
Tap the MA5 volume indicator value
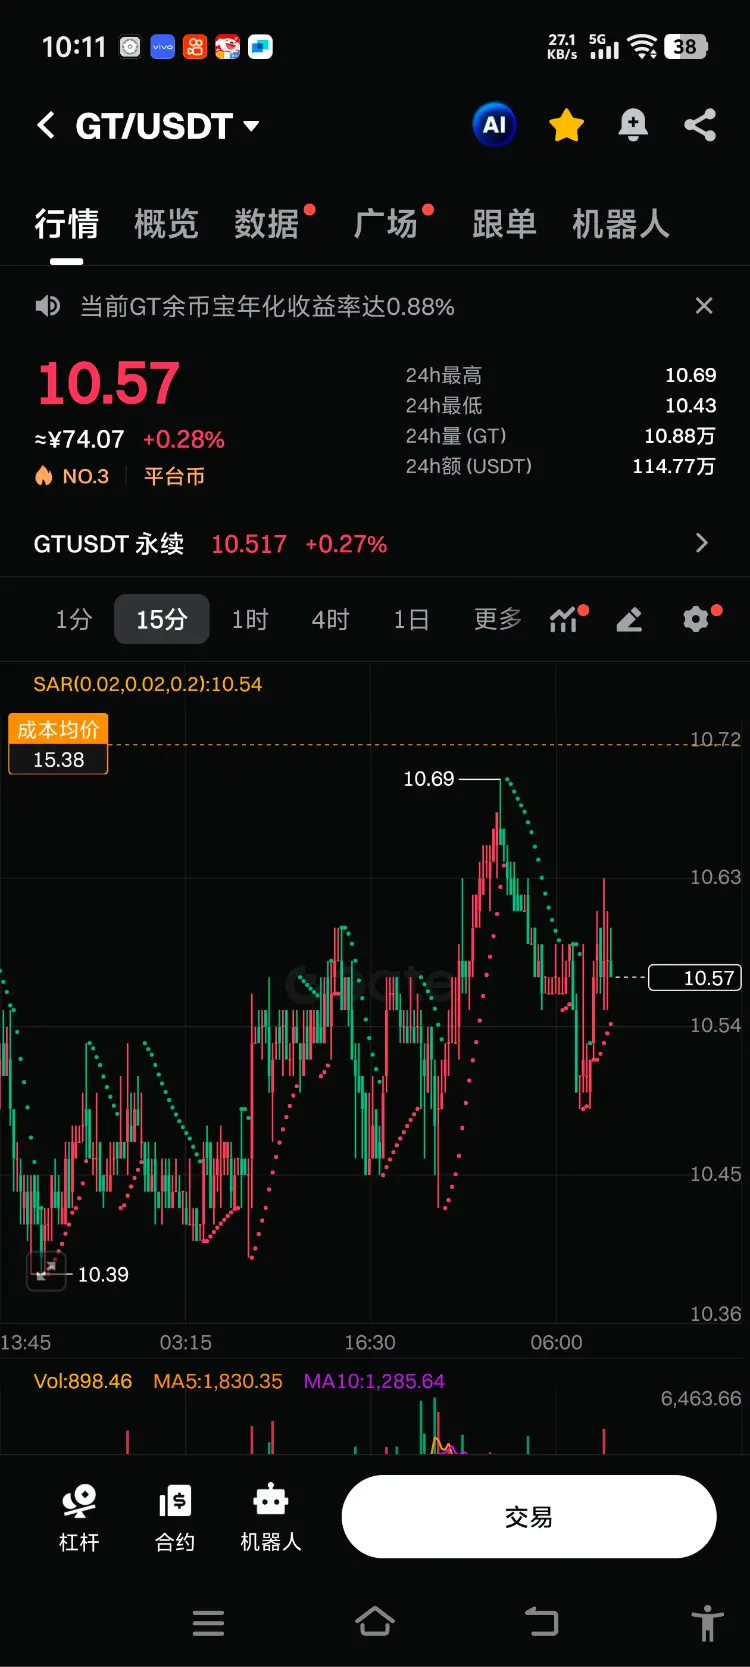coord(218,1381)
